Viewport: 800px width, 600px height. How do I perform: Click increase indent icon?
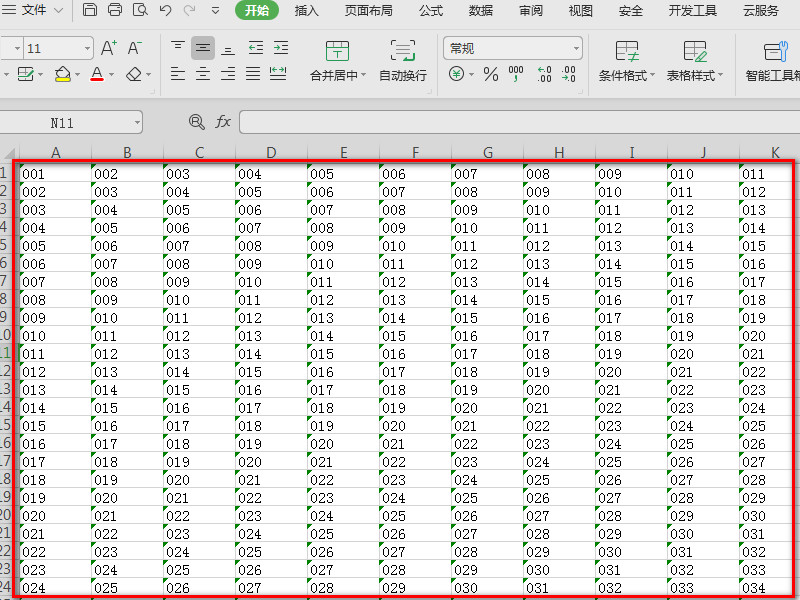(281, 48)
